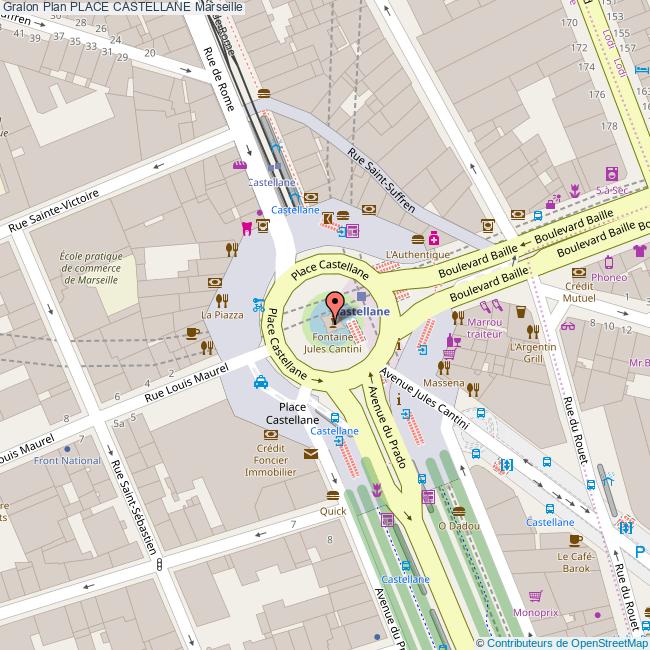This screenshot has width=650, height=650.
Task: Click the Fontaine Jules Cantini label
Action: click(332, 343)
